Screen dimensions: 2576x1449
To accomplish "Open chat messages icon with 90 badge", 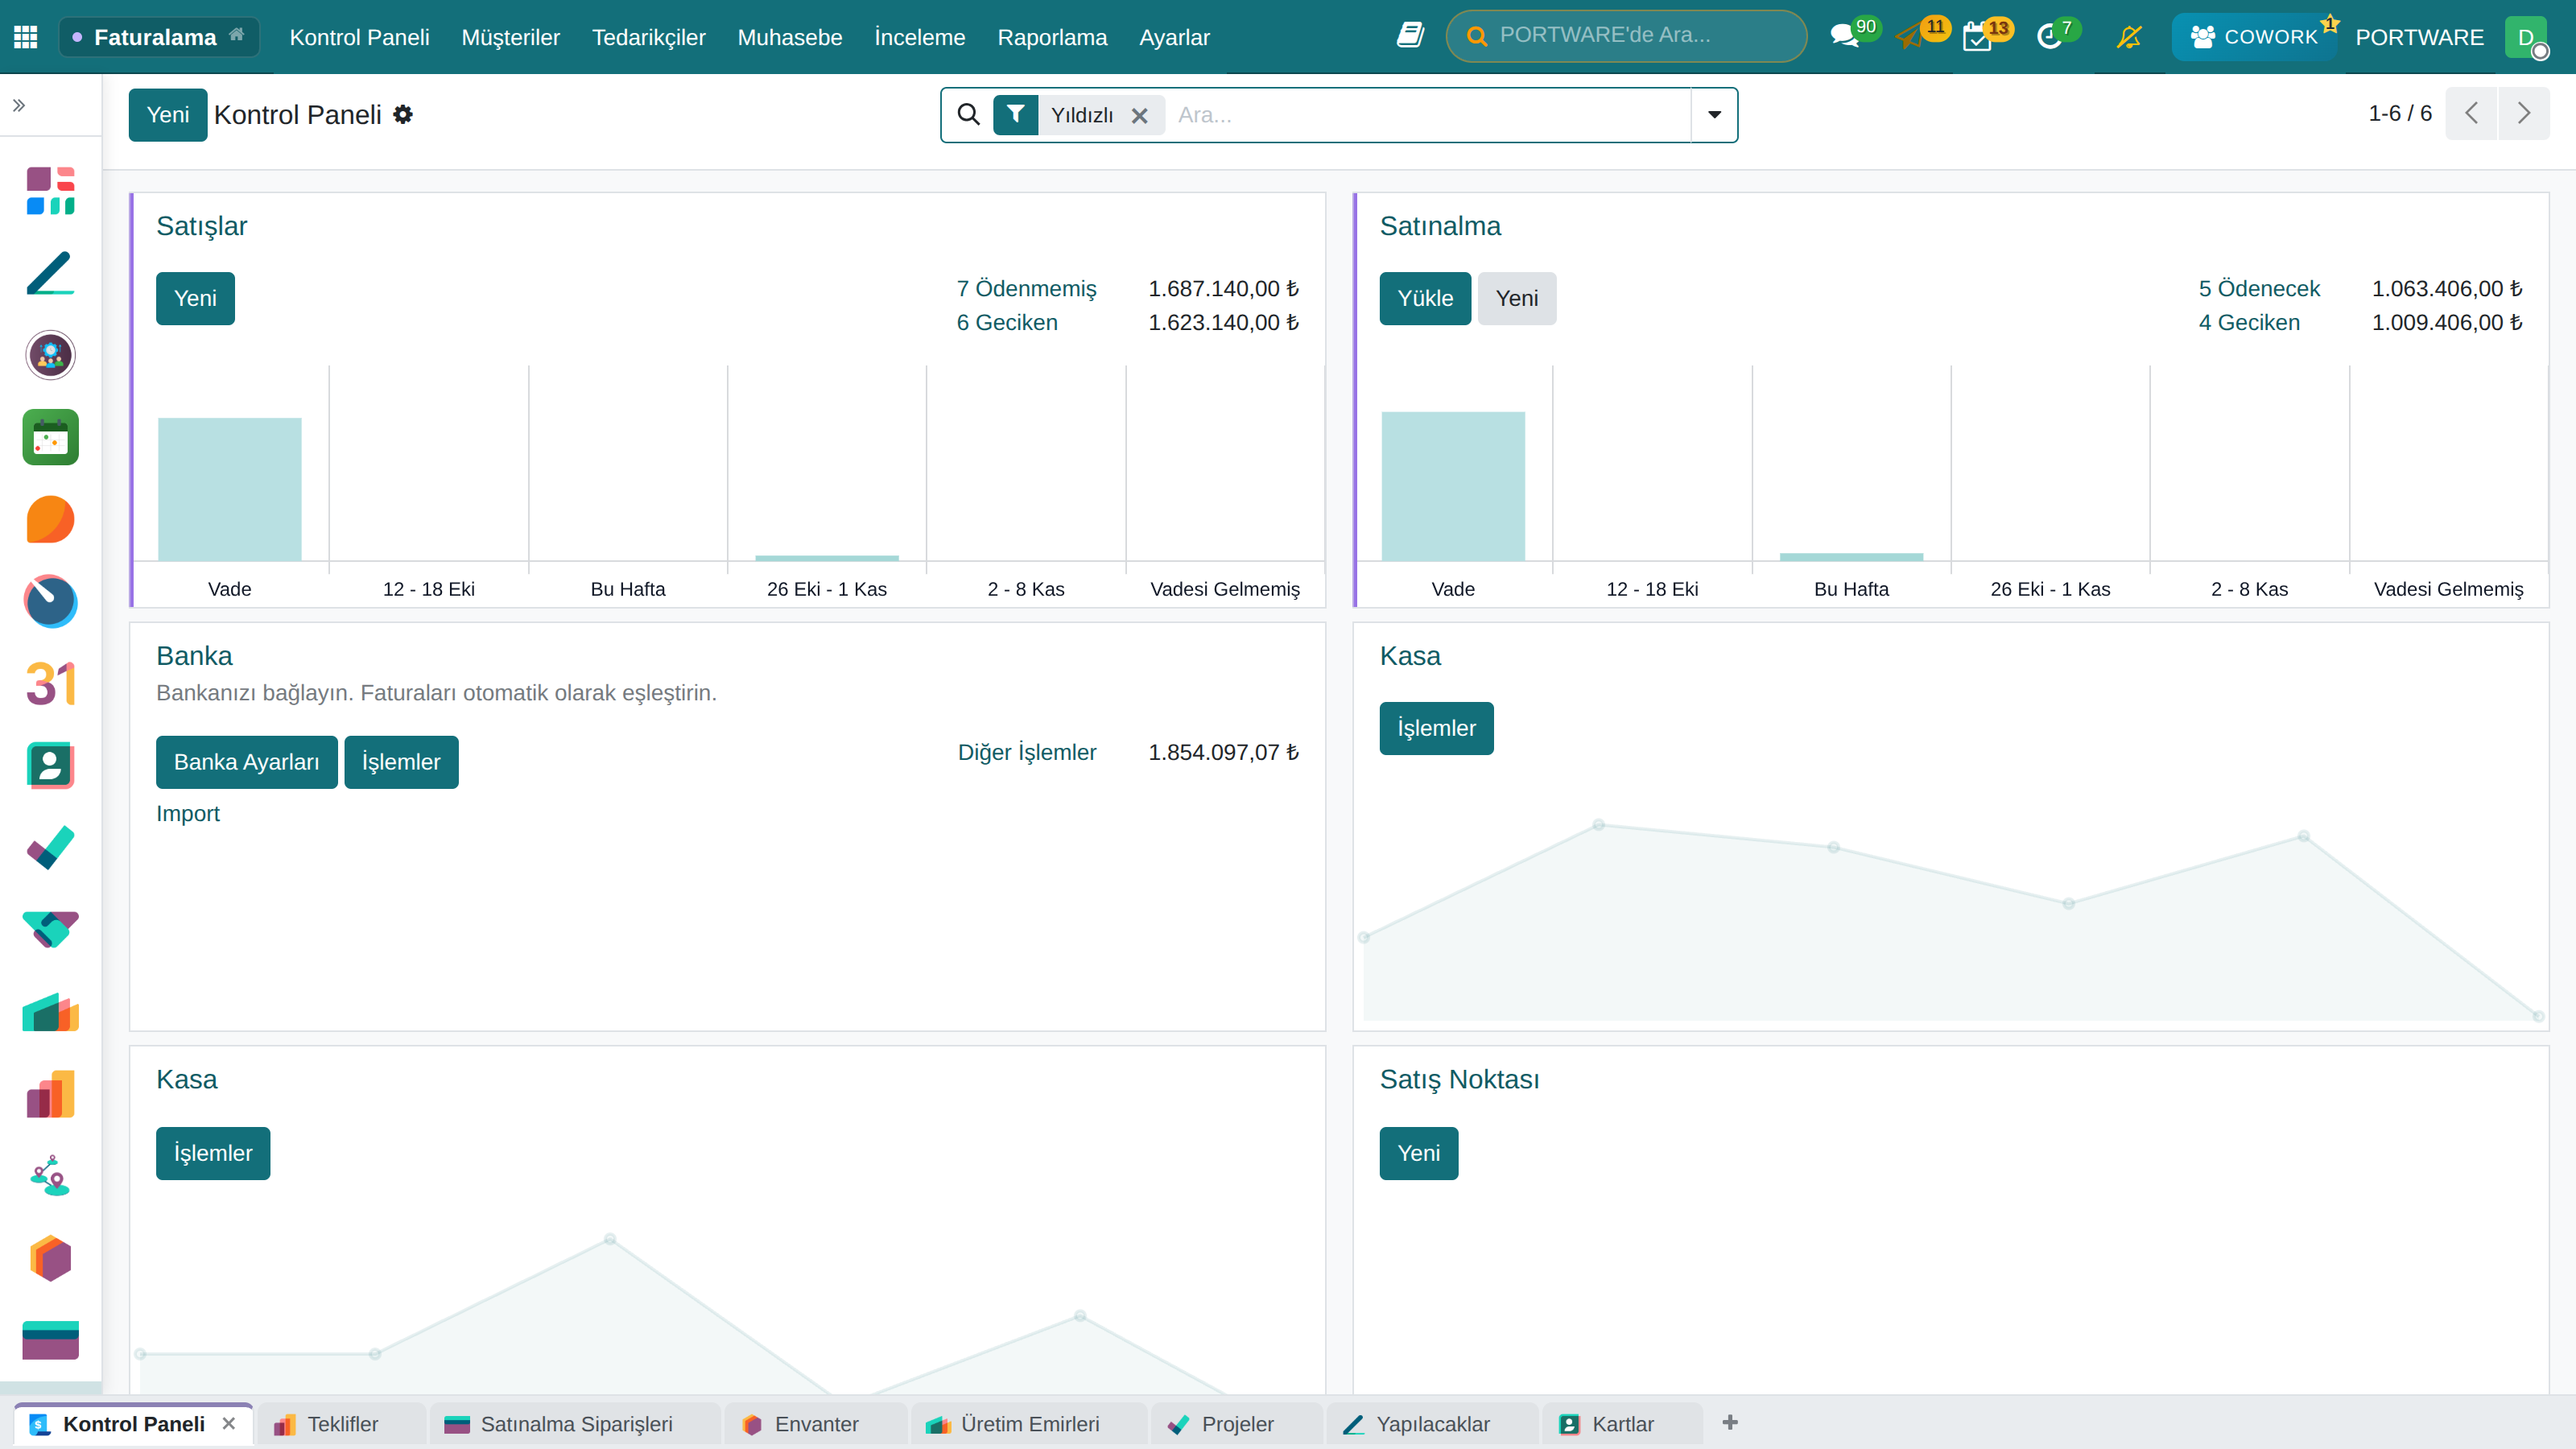I will tap(1845, 37).
